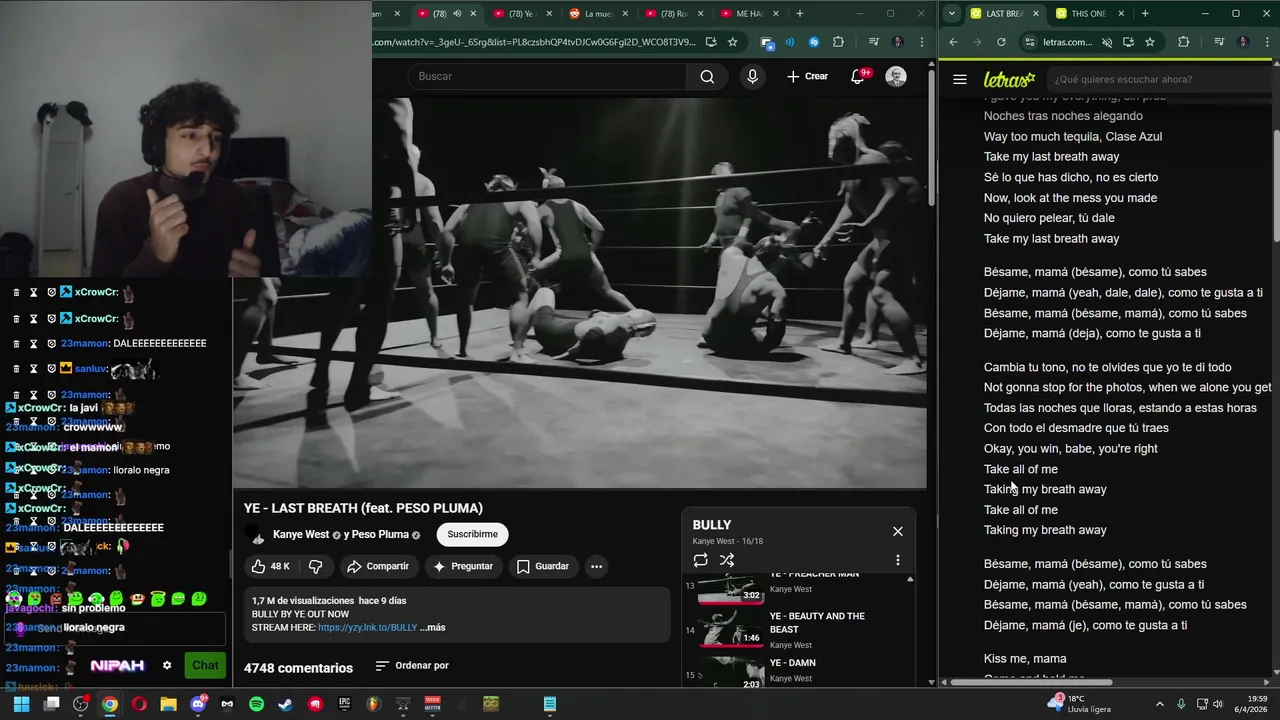Bookmark the YouTube page with star icon
The image size is (1280, 720).
coord(732,42)
